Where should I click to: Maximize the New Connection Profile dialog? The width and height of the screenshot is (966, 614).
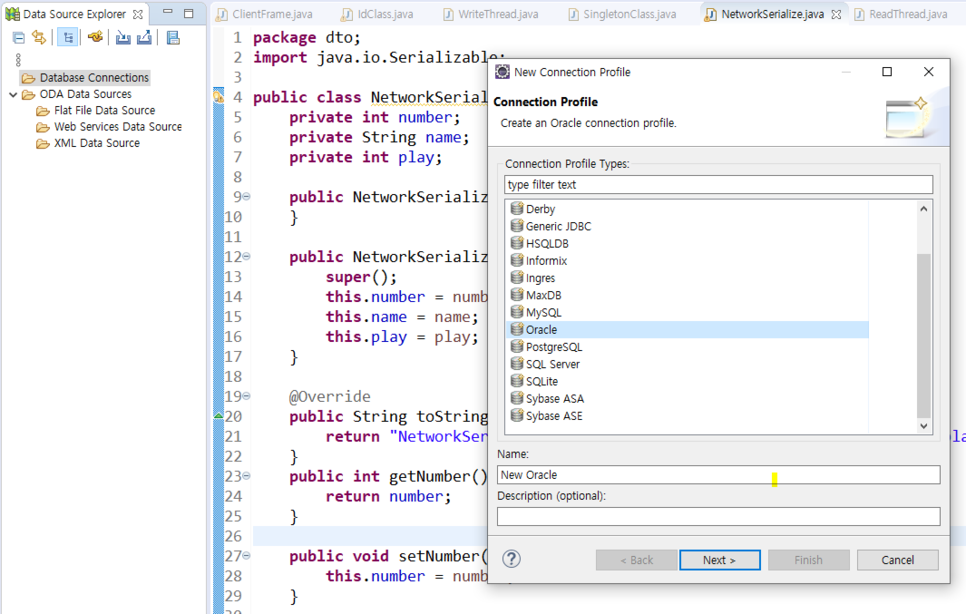[x=887, y=72]
